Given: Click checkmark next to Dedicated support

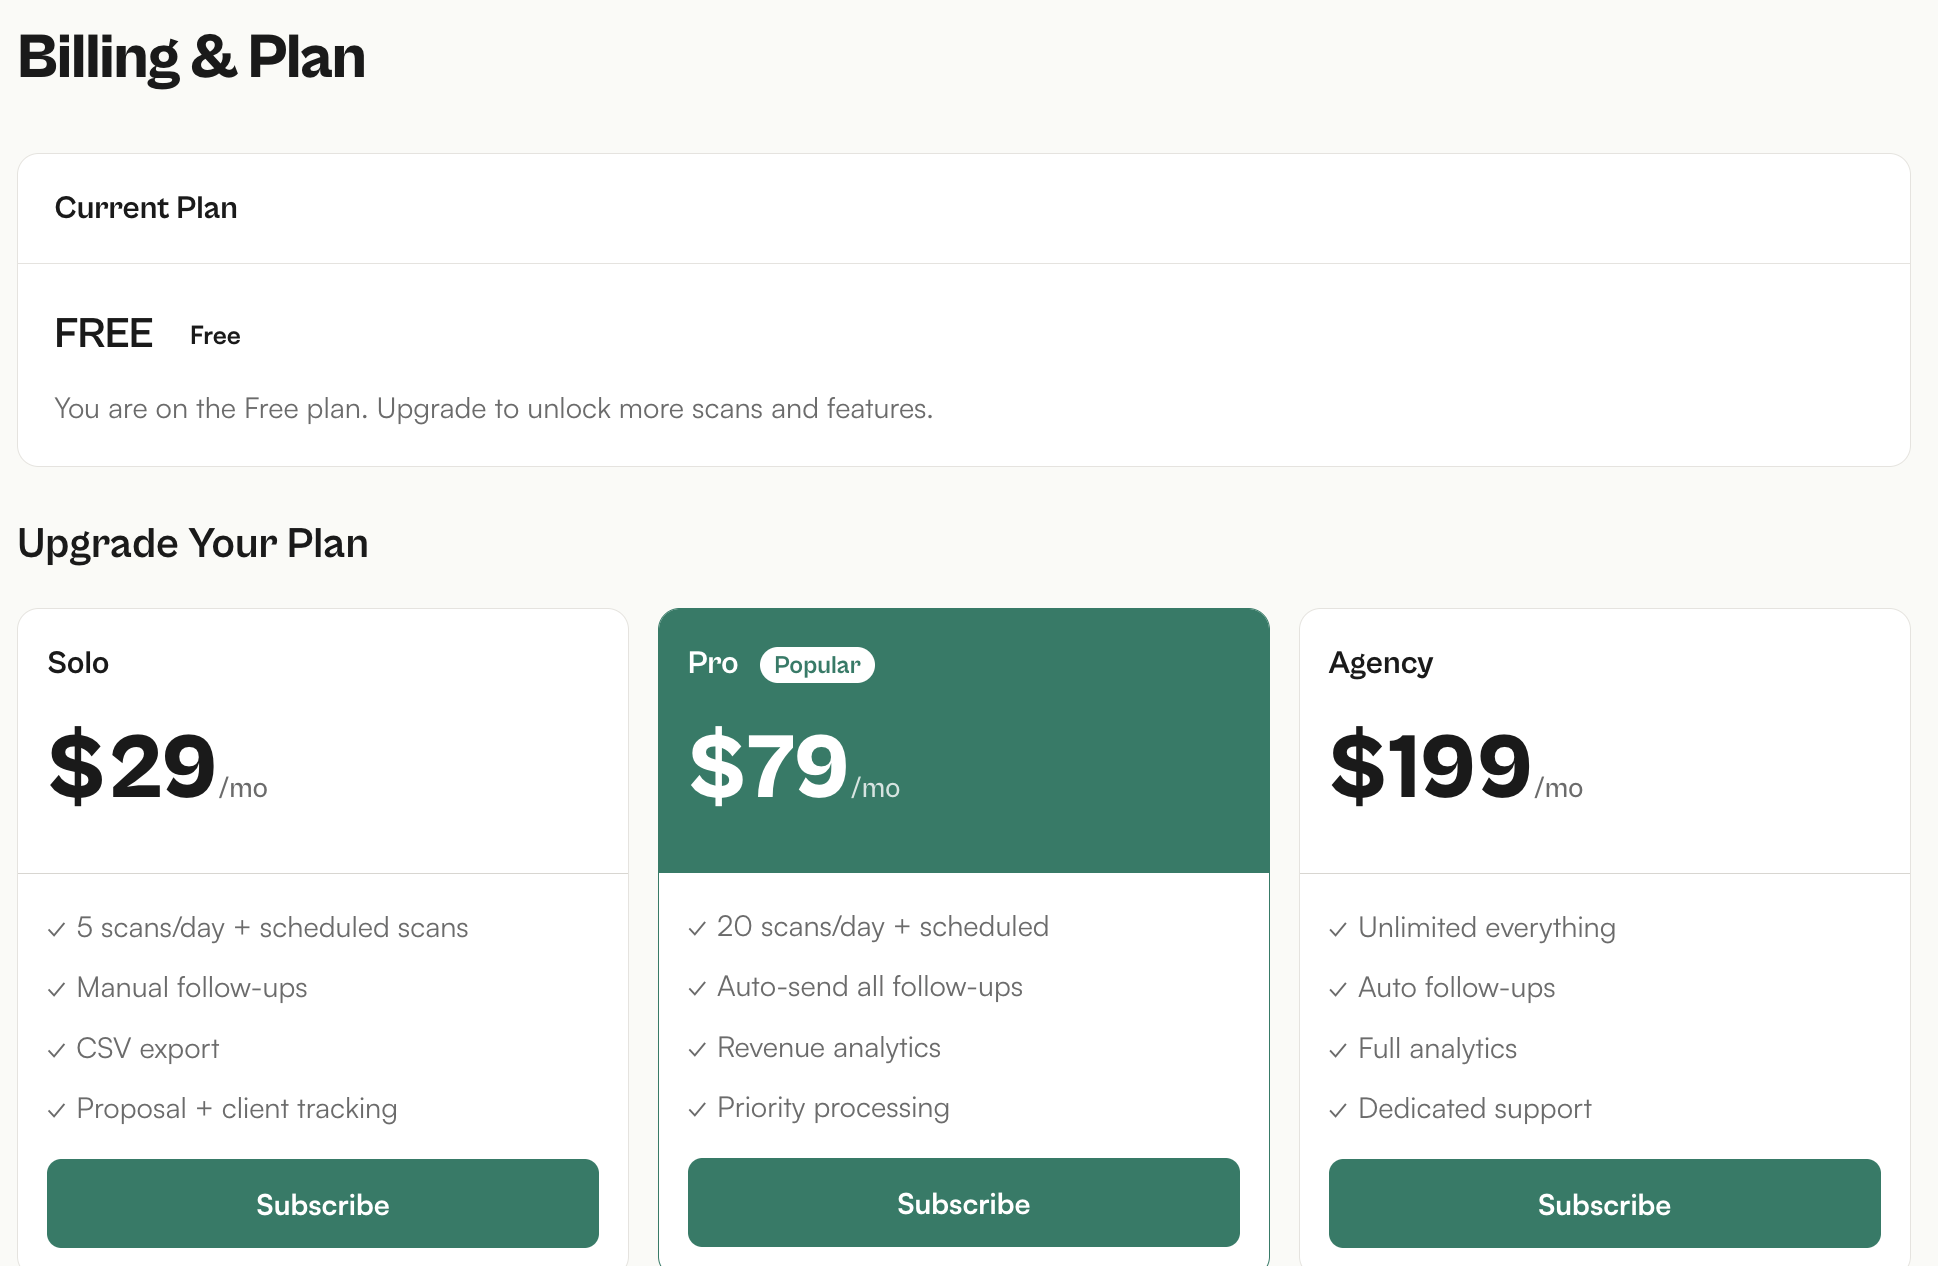Looking at the screenshot, I should (x=1338, y=1110).
